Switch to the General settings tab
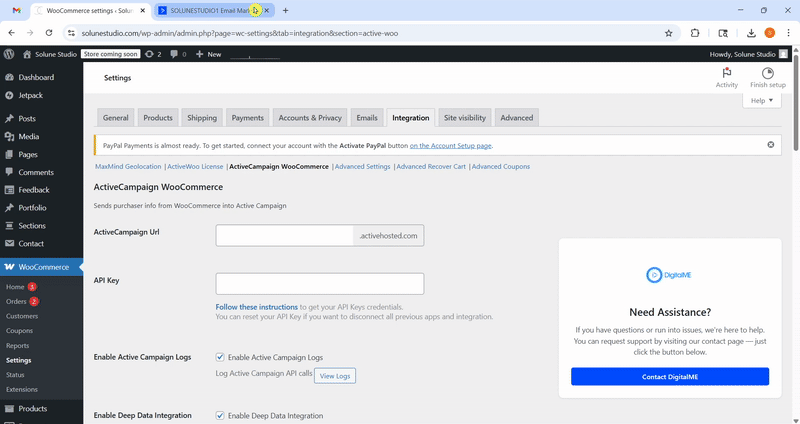This screenshot has height=424, width=800. tap(116, 117)
